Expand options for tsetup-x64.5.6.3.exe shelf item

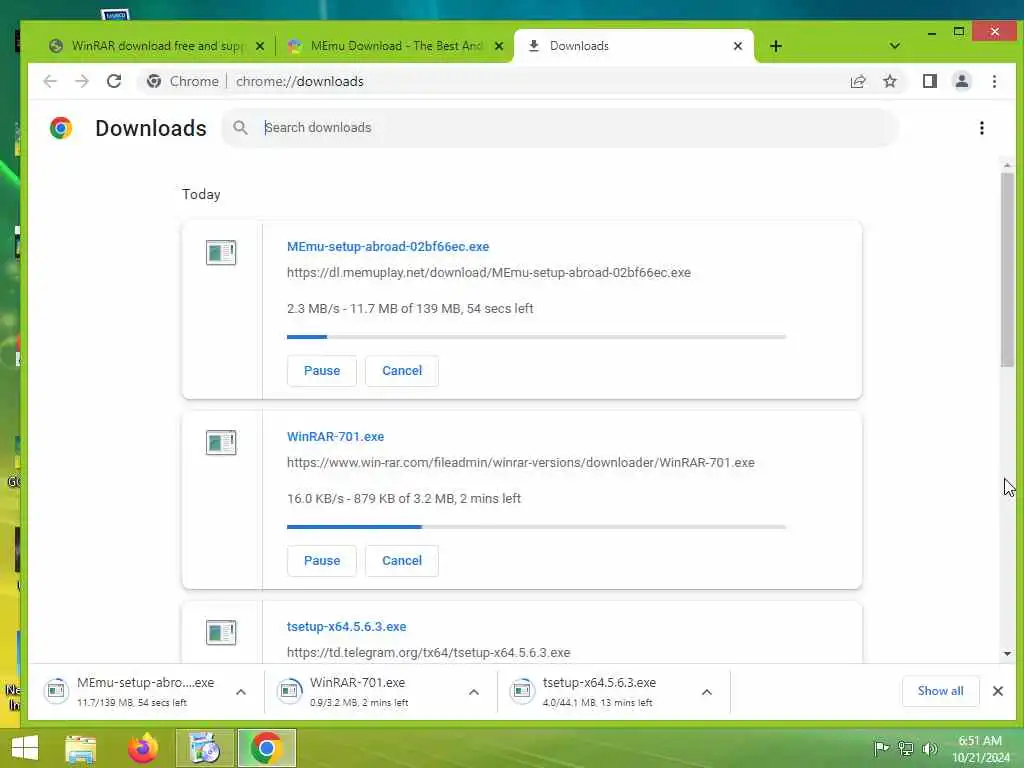click(707, 692)
